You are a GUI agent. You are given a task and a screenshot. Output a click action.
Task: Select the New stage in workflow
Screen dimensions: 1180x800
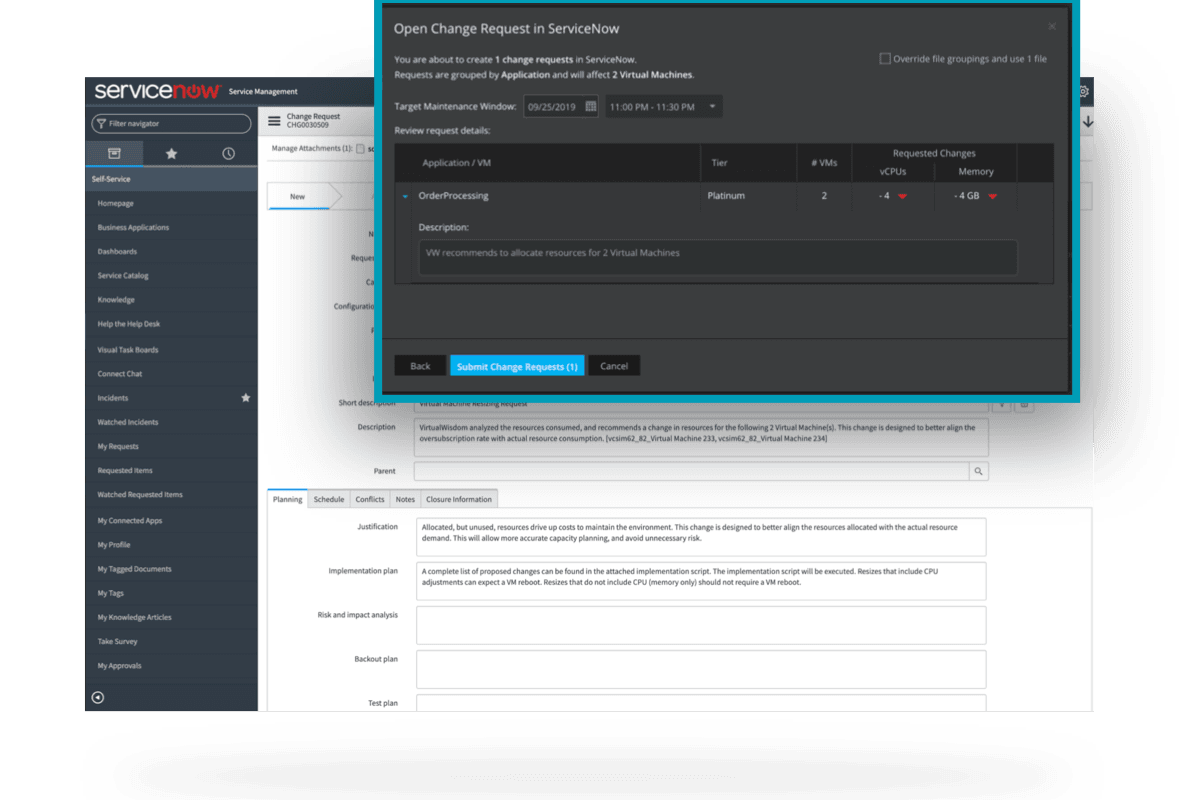tap(298, 196)
